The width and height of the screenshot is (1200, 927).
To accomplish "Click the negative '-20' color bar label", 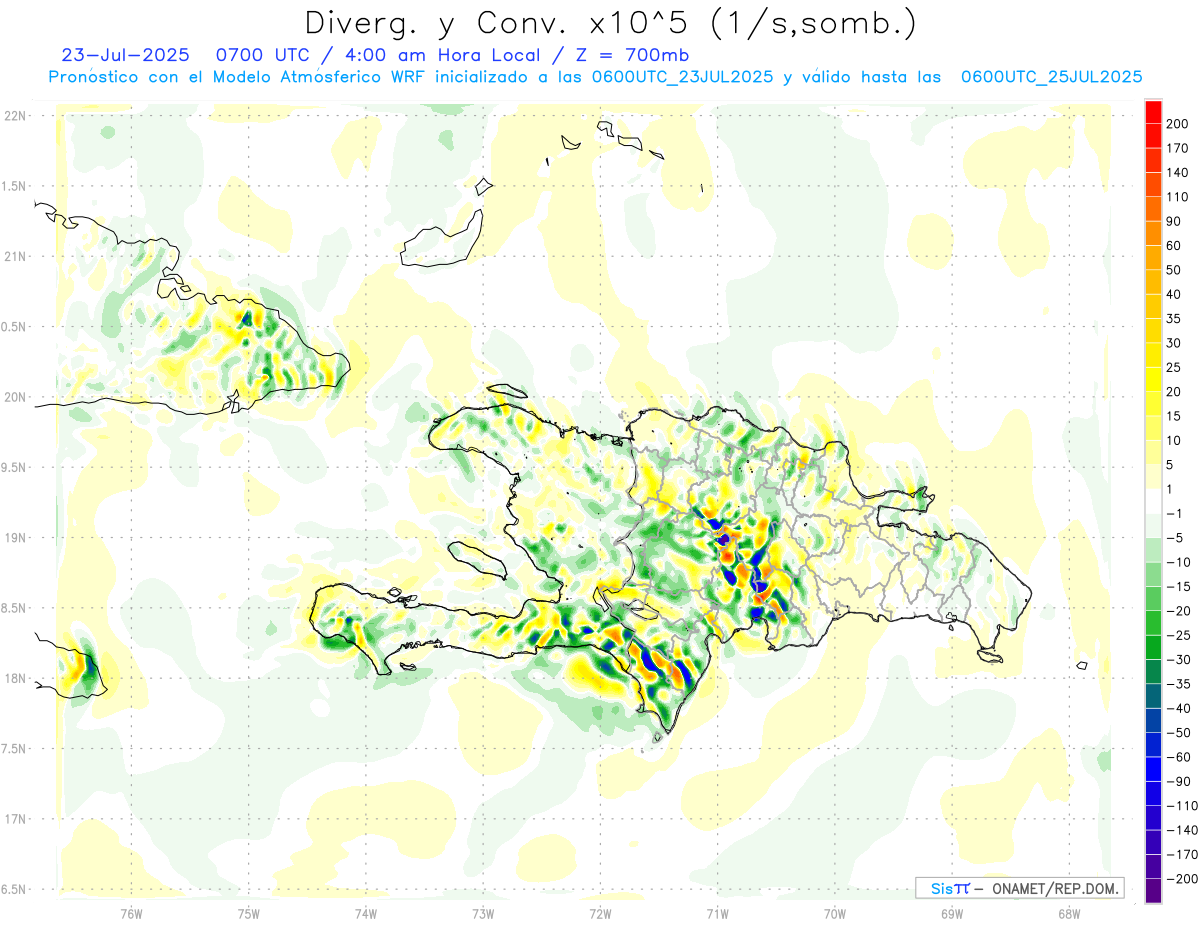I will coord(1177,611).
